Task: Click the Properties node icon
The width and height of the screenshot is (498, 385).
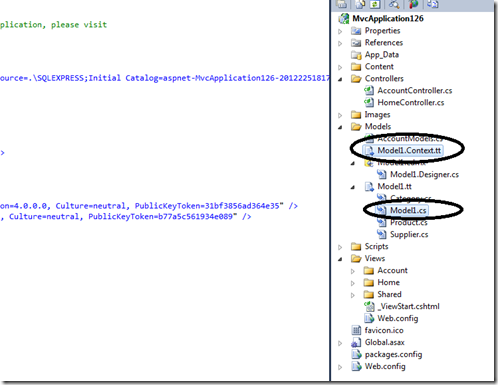Action: [356, 31]
